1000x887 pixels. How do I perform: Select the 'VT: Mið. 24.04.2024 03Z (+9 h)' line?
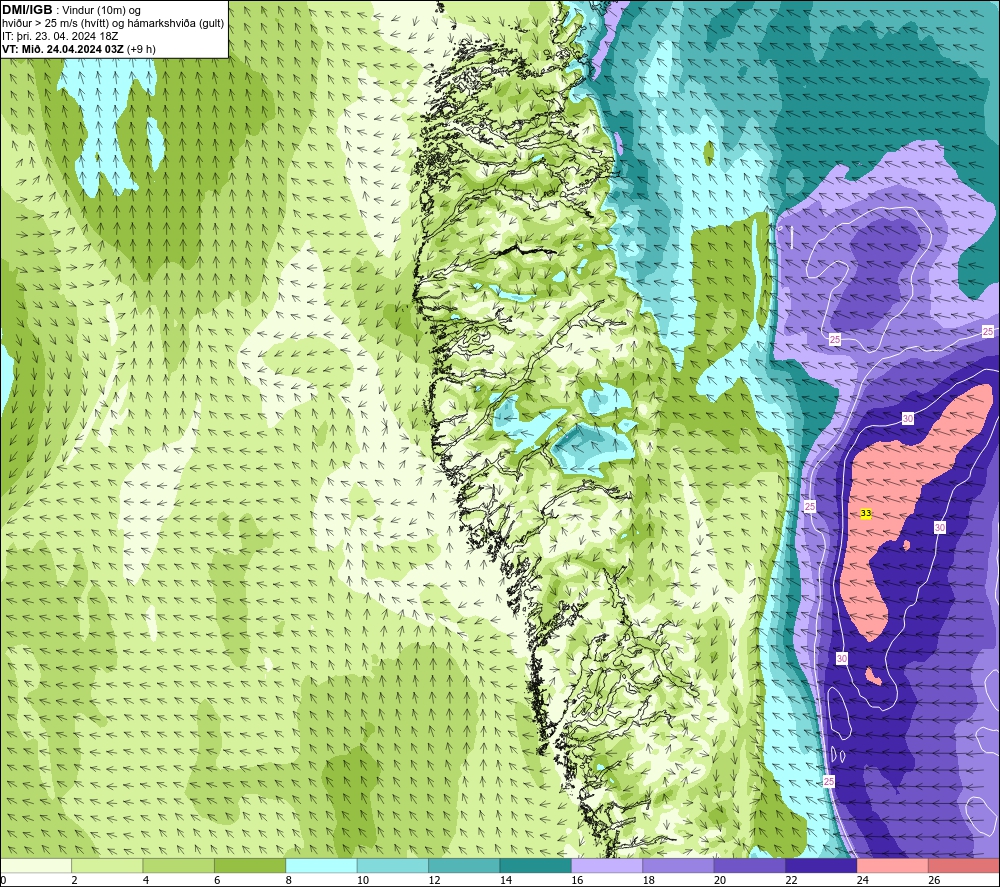(x=78, y=49)
